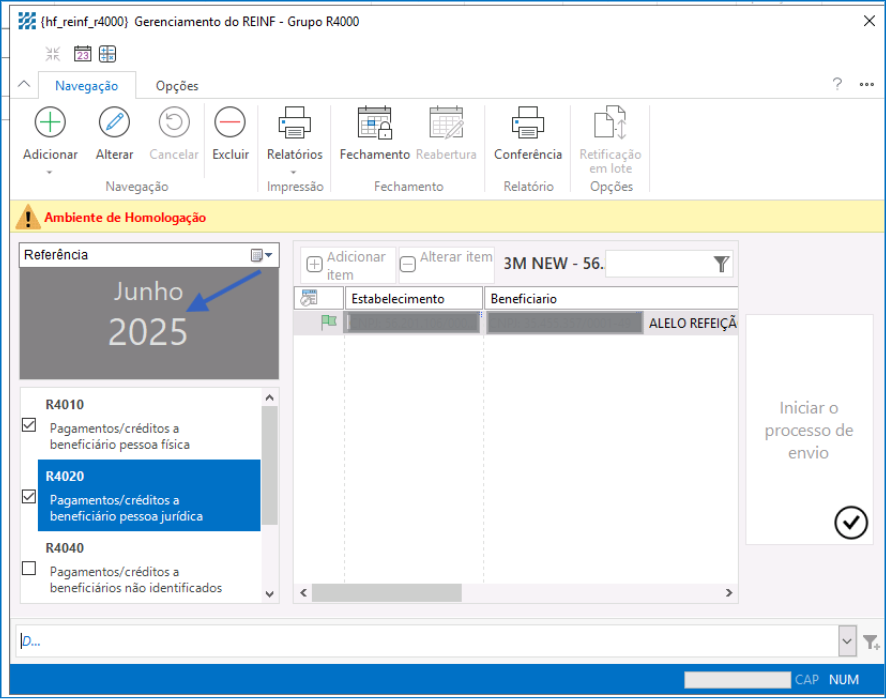Viewport: 886px width, 699px height.
Task: Expand the Adicionar dropdown arrow
Action: pyautogui.click(x=50, y=172)
